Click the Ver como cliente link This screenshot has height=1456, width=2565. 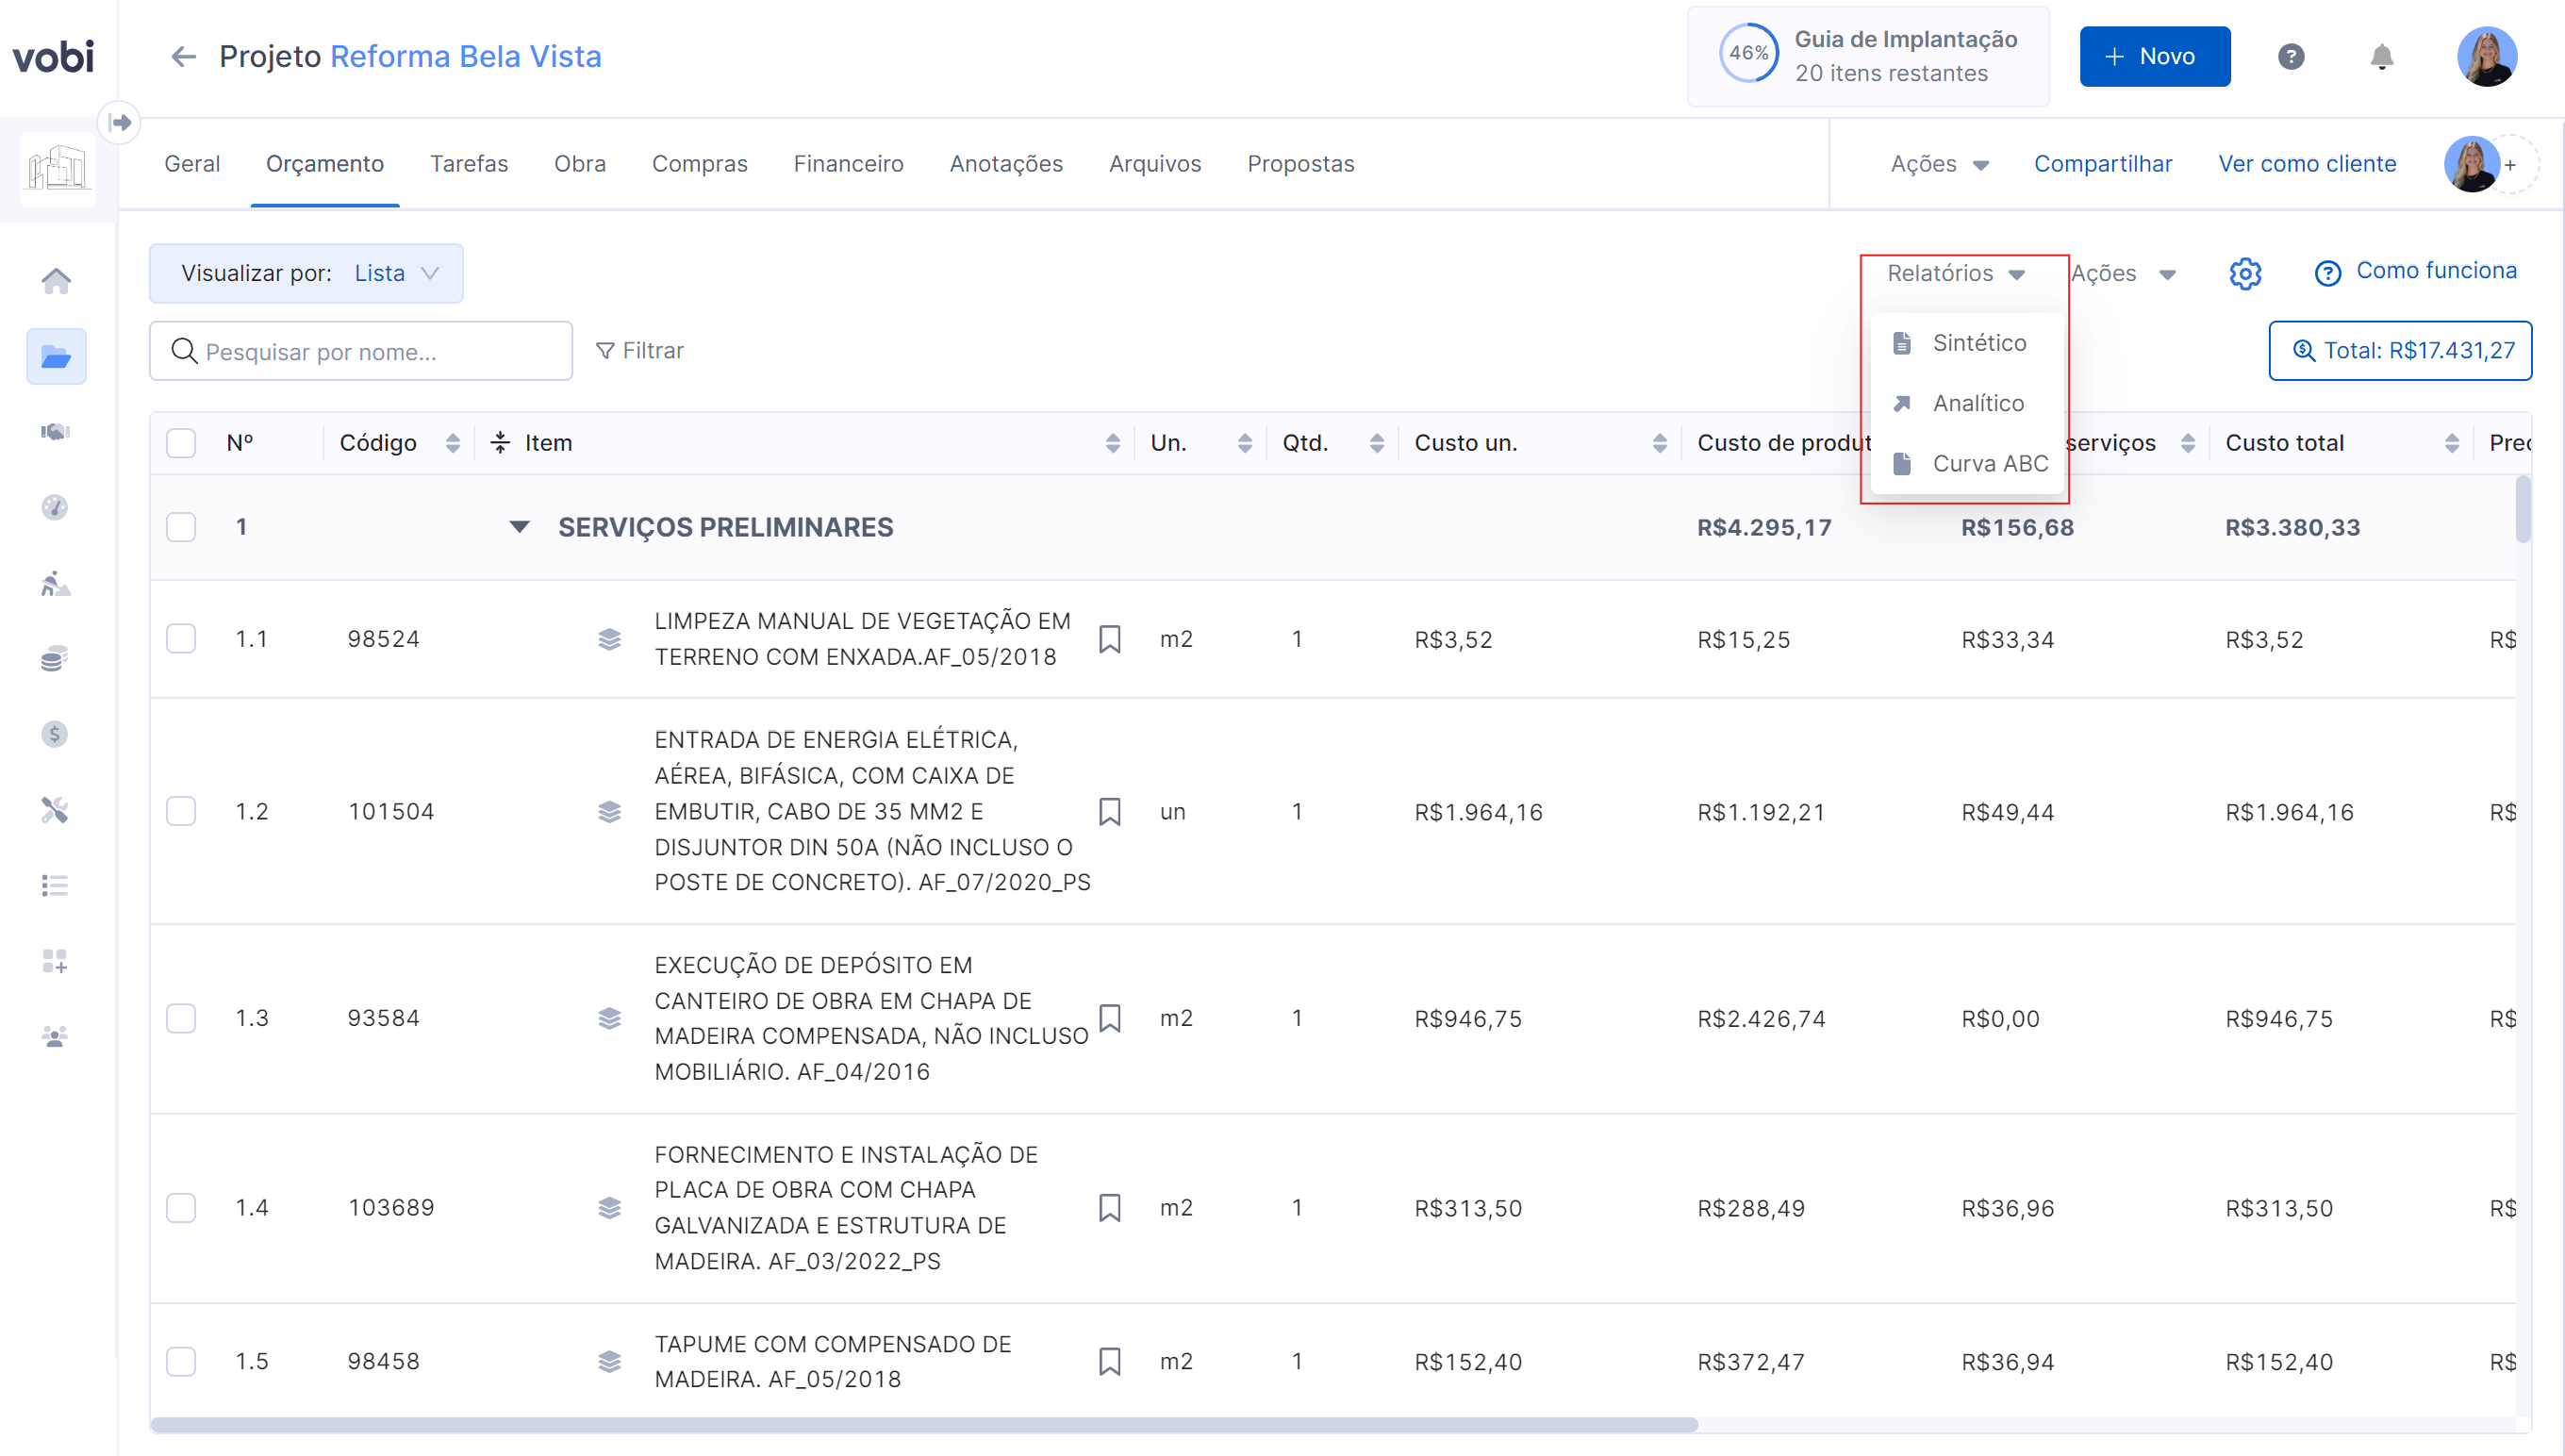(2306, 164)
